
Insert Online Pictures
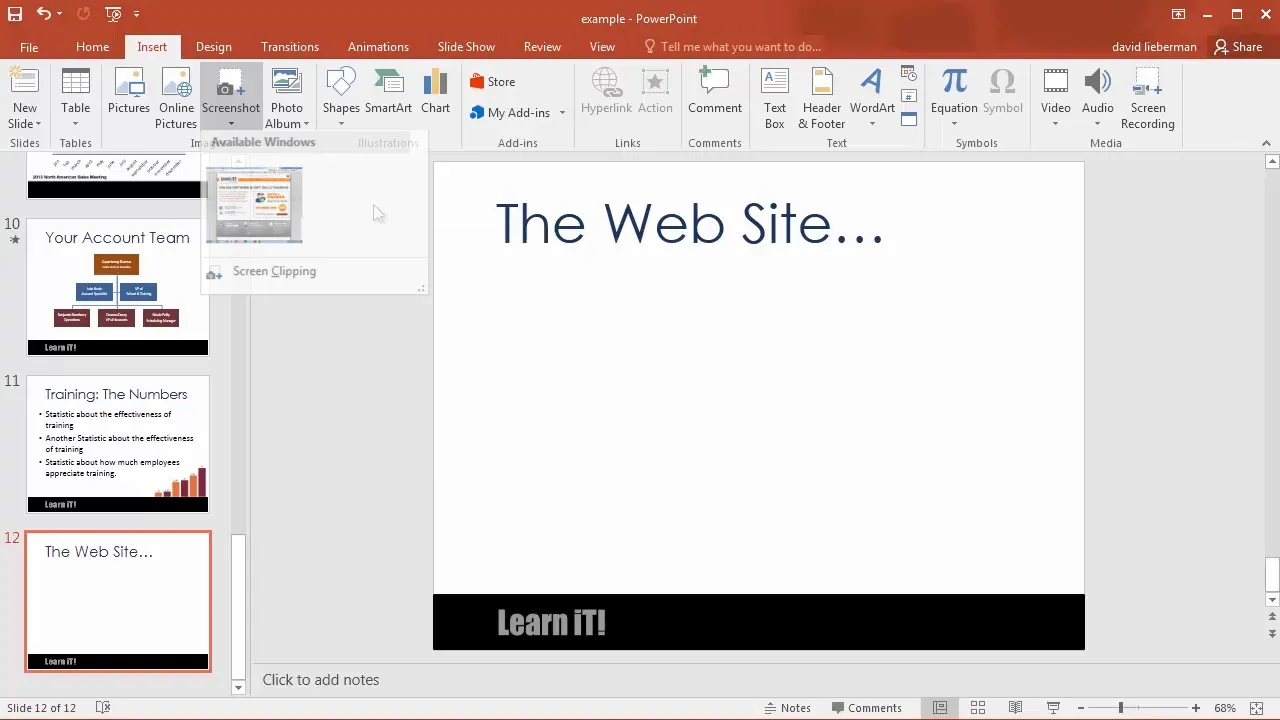tap(176, 98)
